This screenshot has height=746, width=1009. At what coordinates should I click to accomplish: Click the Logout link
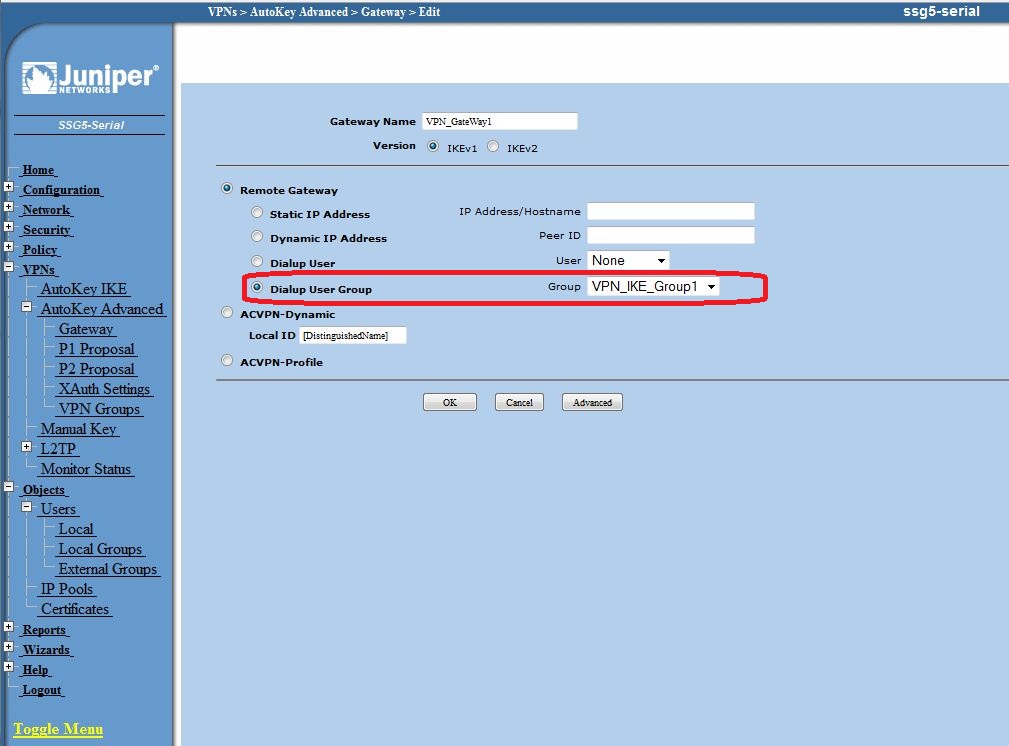tap(42, 689)
